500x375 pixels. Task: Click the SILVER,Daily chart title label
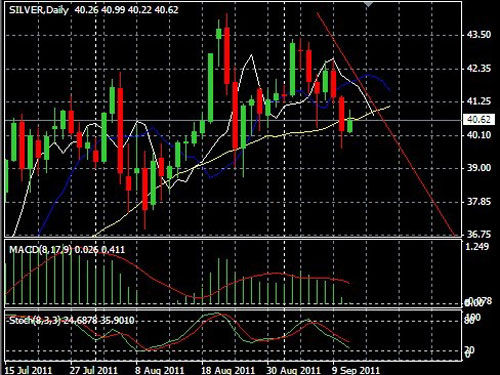[x=39, y=10]
